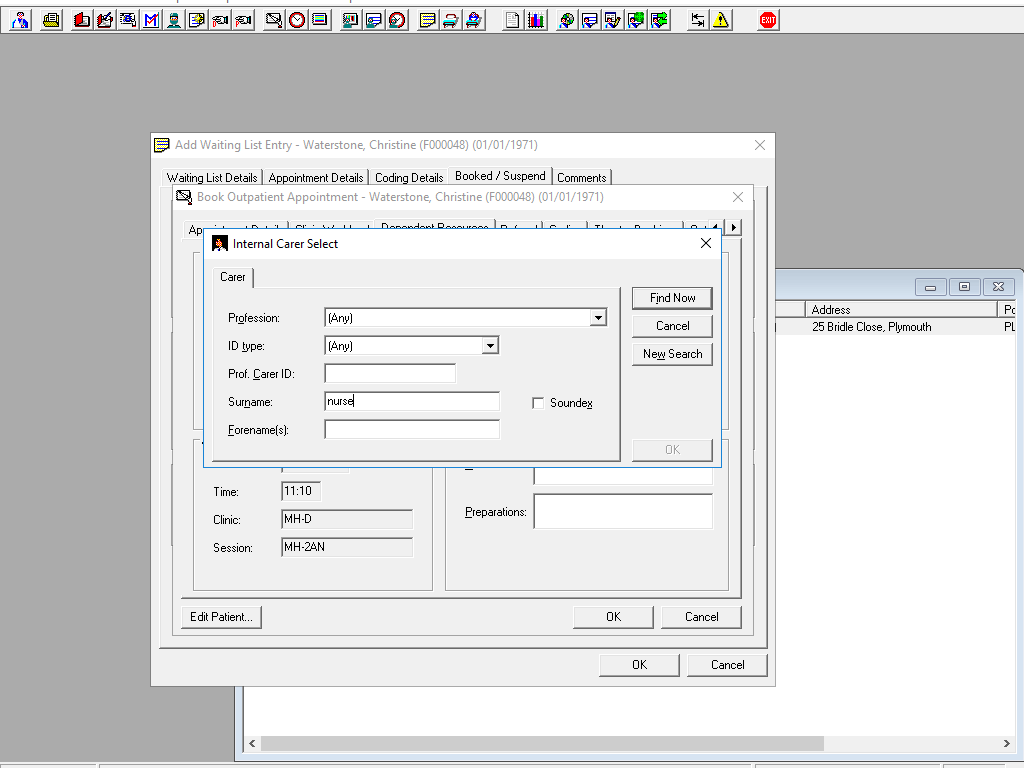Click the pointing hand P icon
This screenshot has height=768, width=1024.
coord(243,20)
